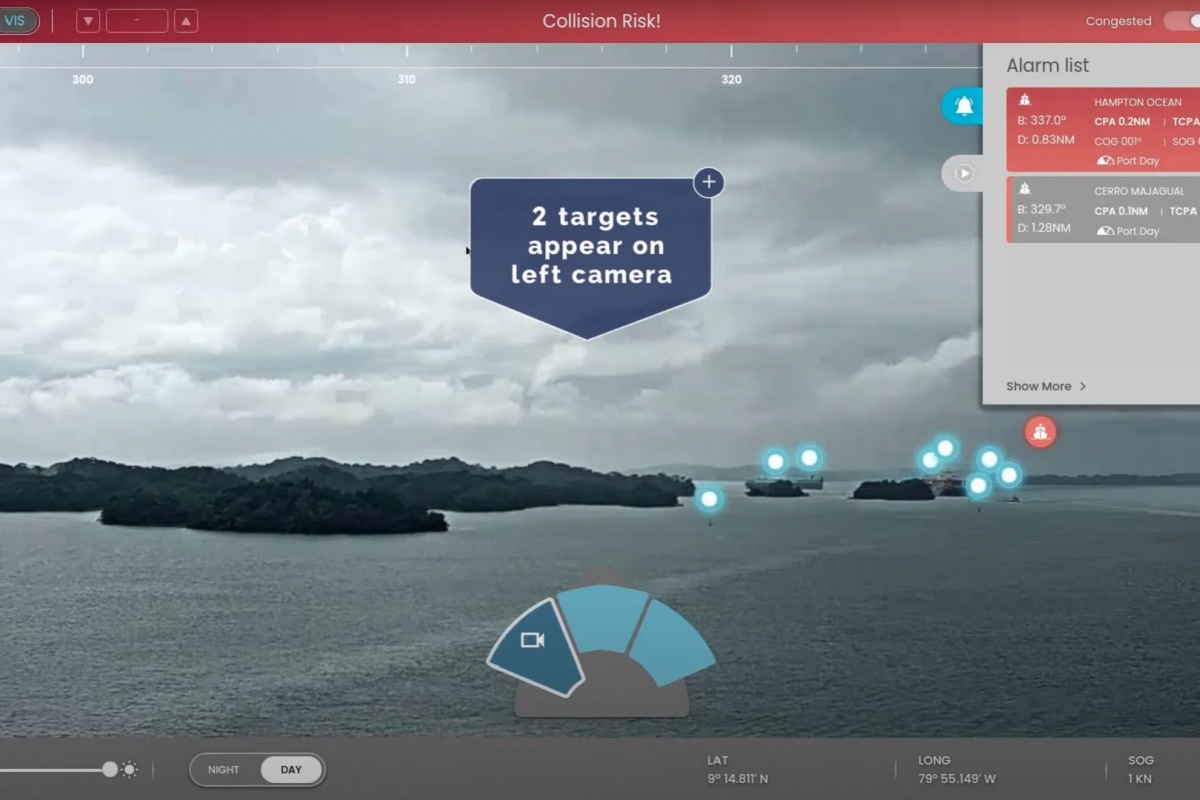Expand alarm list with Show More
The height and width of the screenshot is (800, 1200).
1046,386
